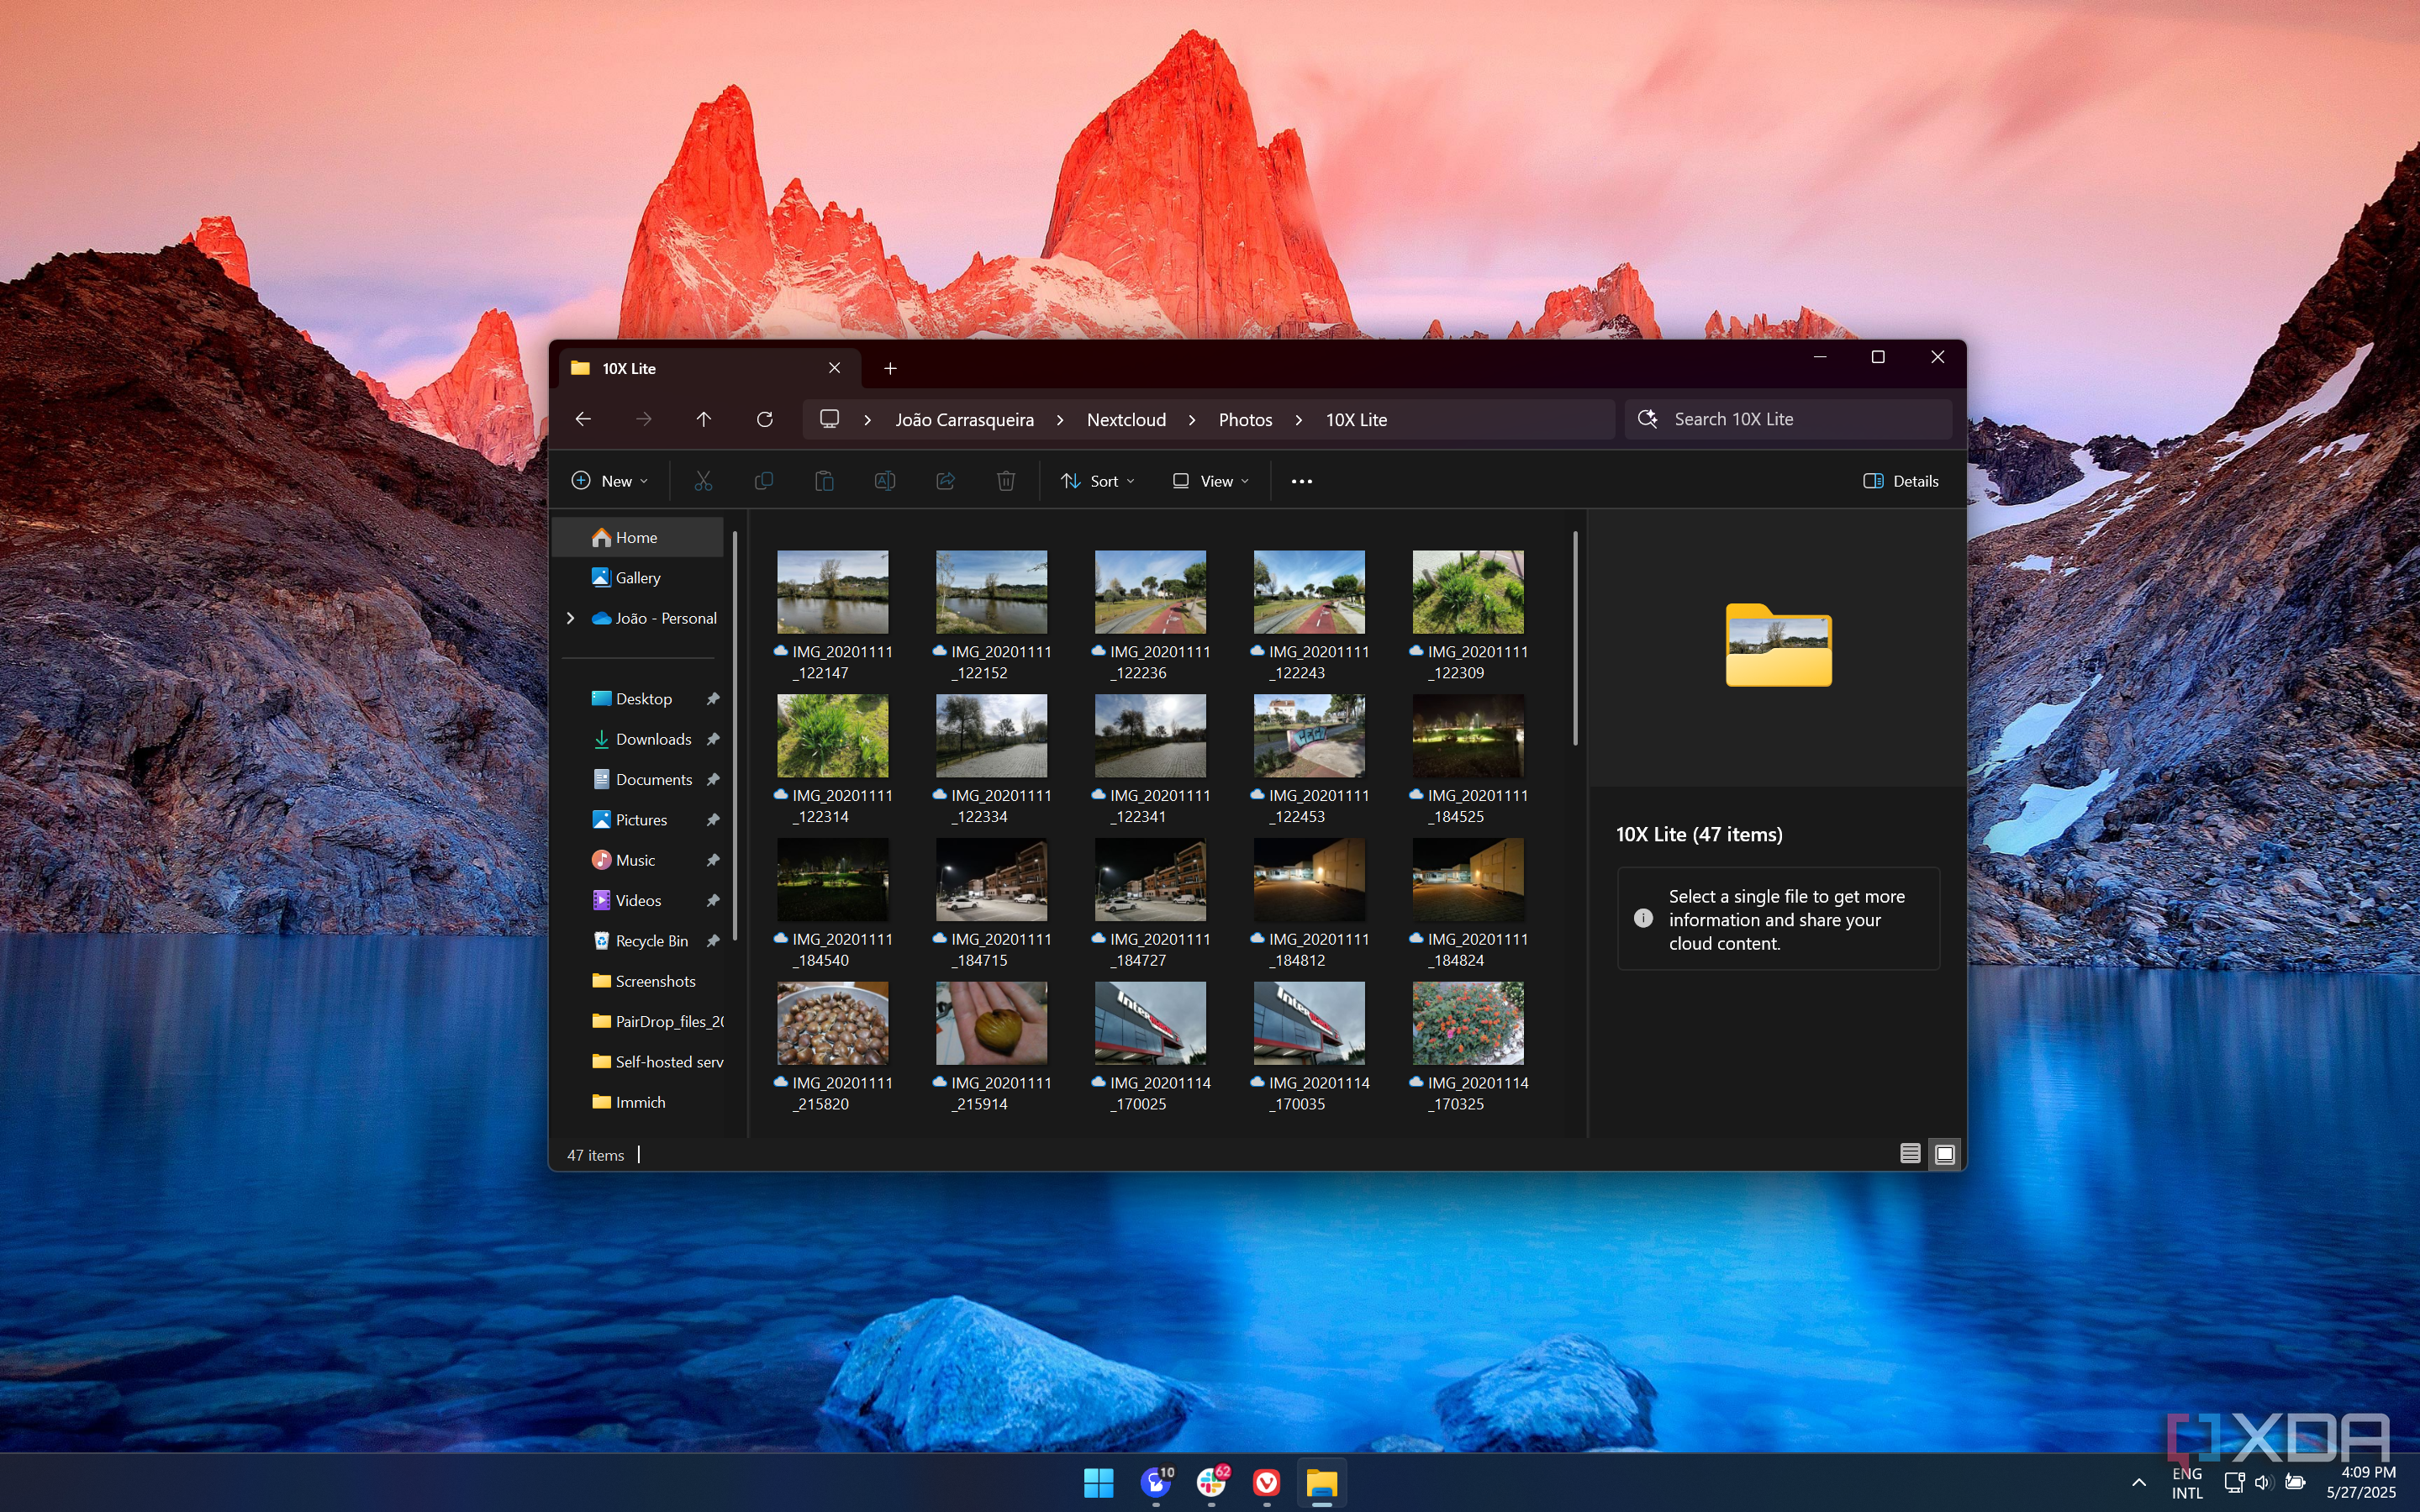Viewport: 2420px width, 1512px height.
Task: Refresh the folder view
Action: 764,419
